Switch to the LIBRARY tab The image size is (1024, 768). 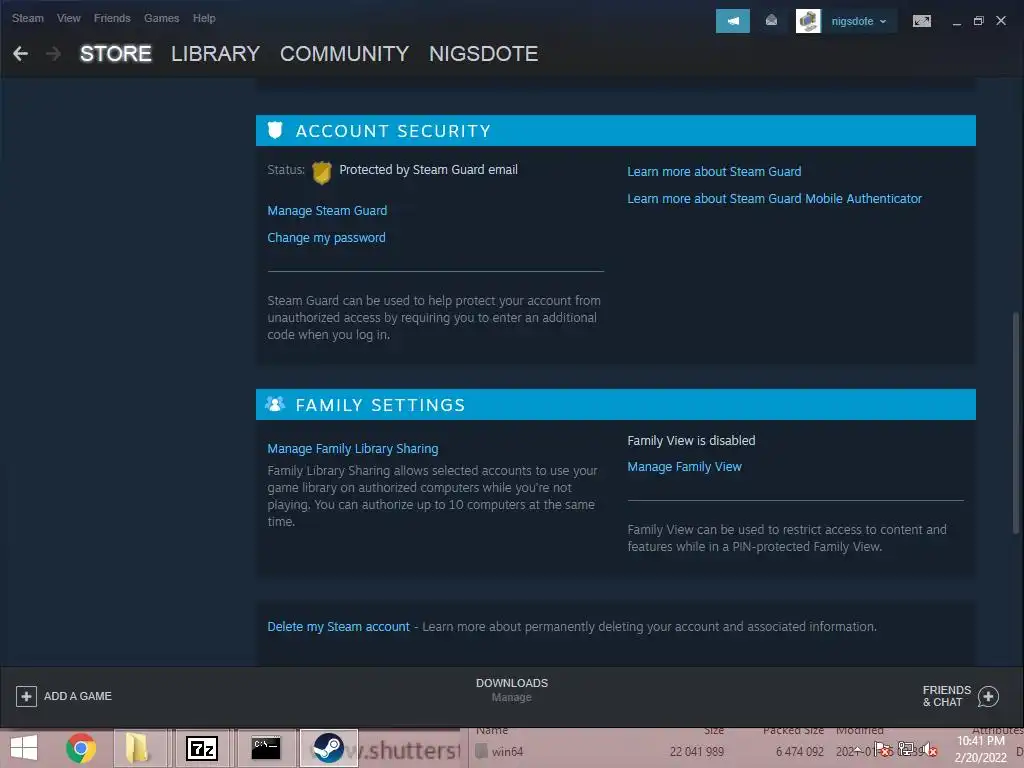(x=216, y=54)
